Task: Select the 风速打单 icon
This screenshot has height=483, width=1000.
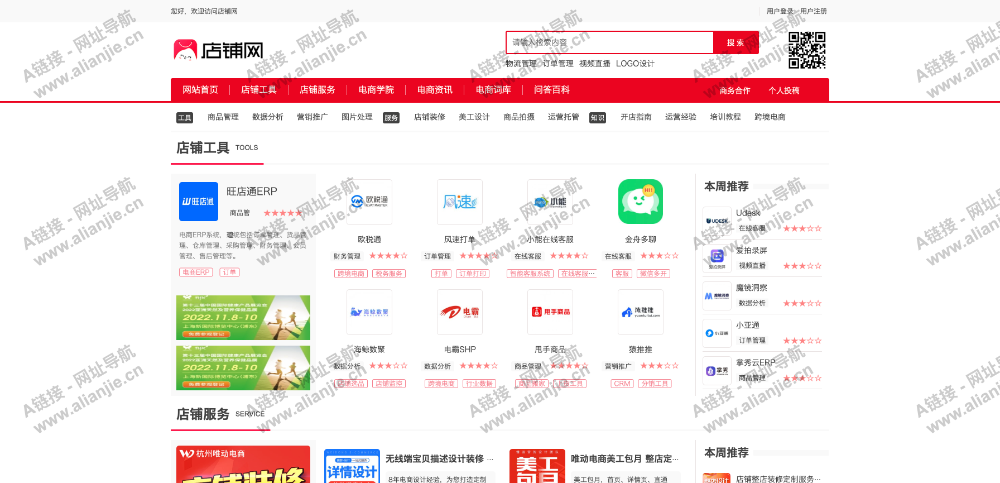Action: (459, 202)
